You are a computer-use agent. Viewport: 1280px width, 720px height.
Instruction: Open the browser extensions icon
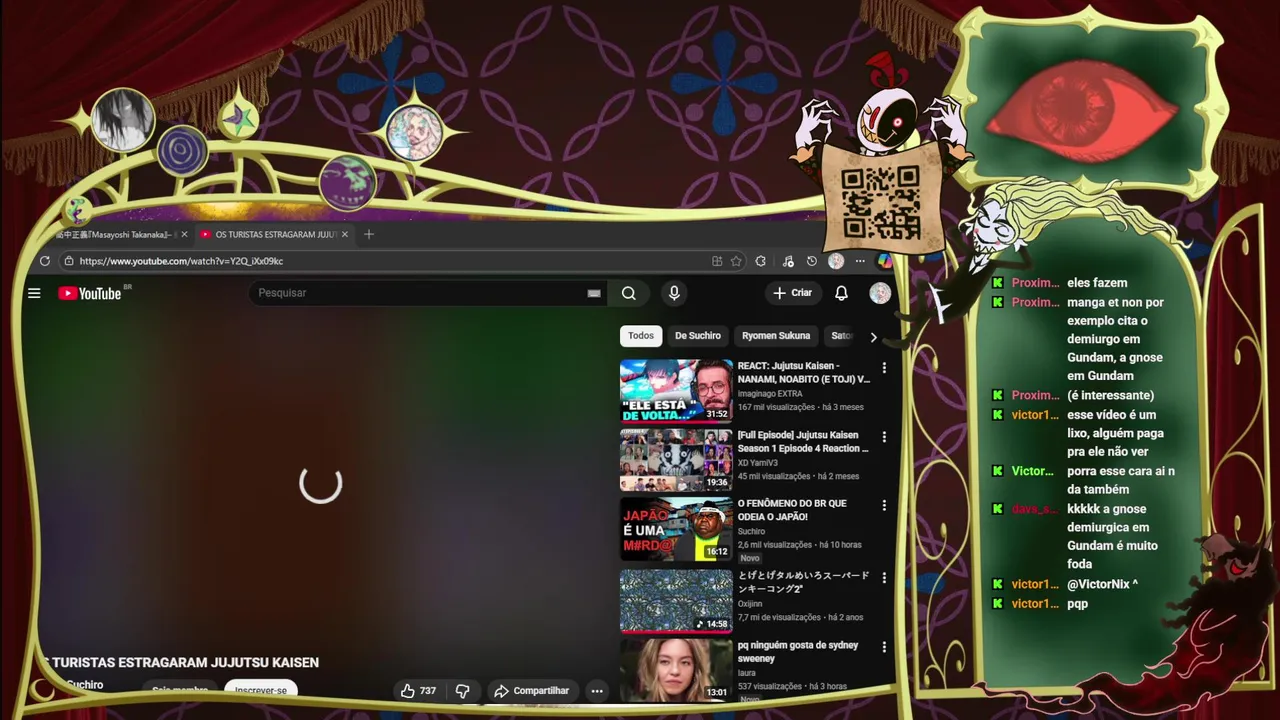coord(760,261)
